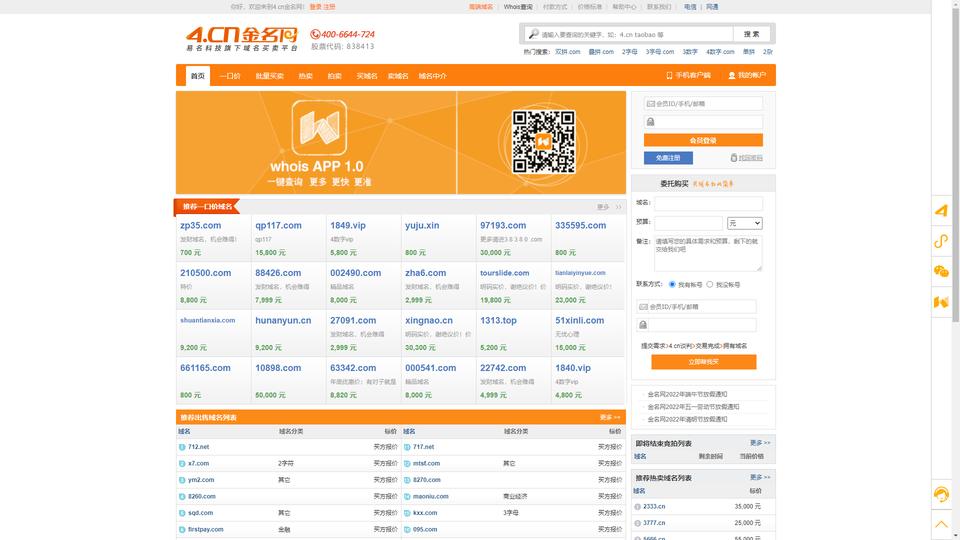Click the icon beside kxx.com
Viewport: 960px width, 540px height.
407,513
